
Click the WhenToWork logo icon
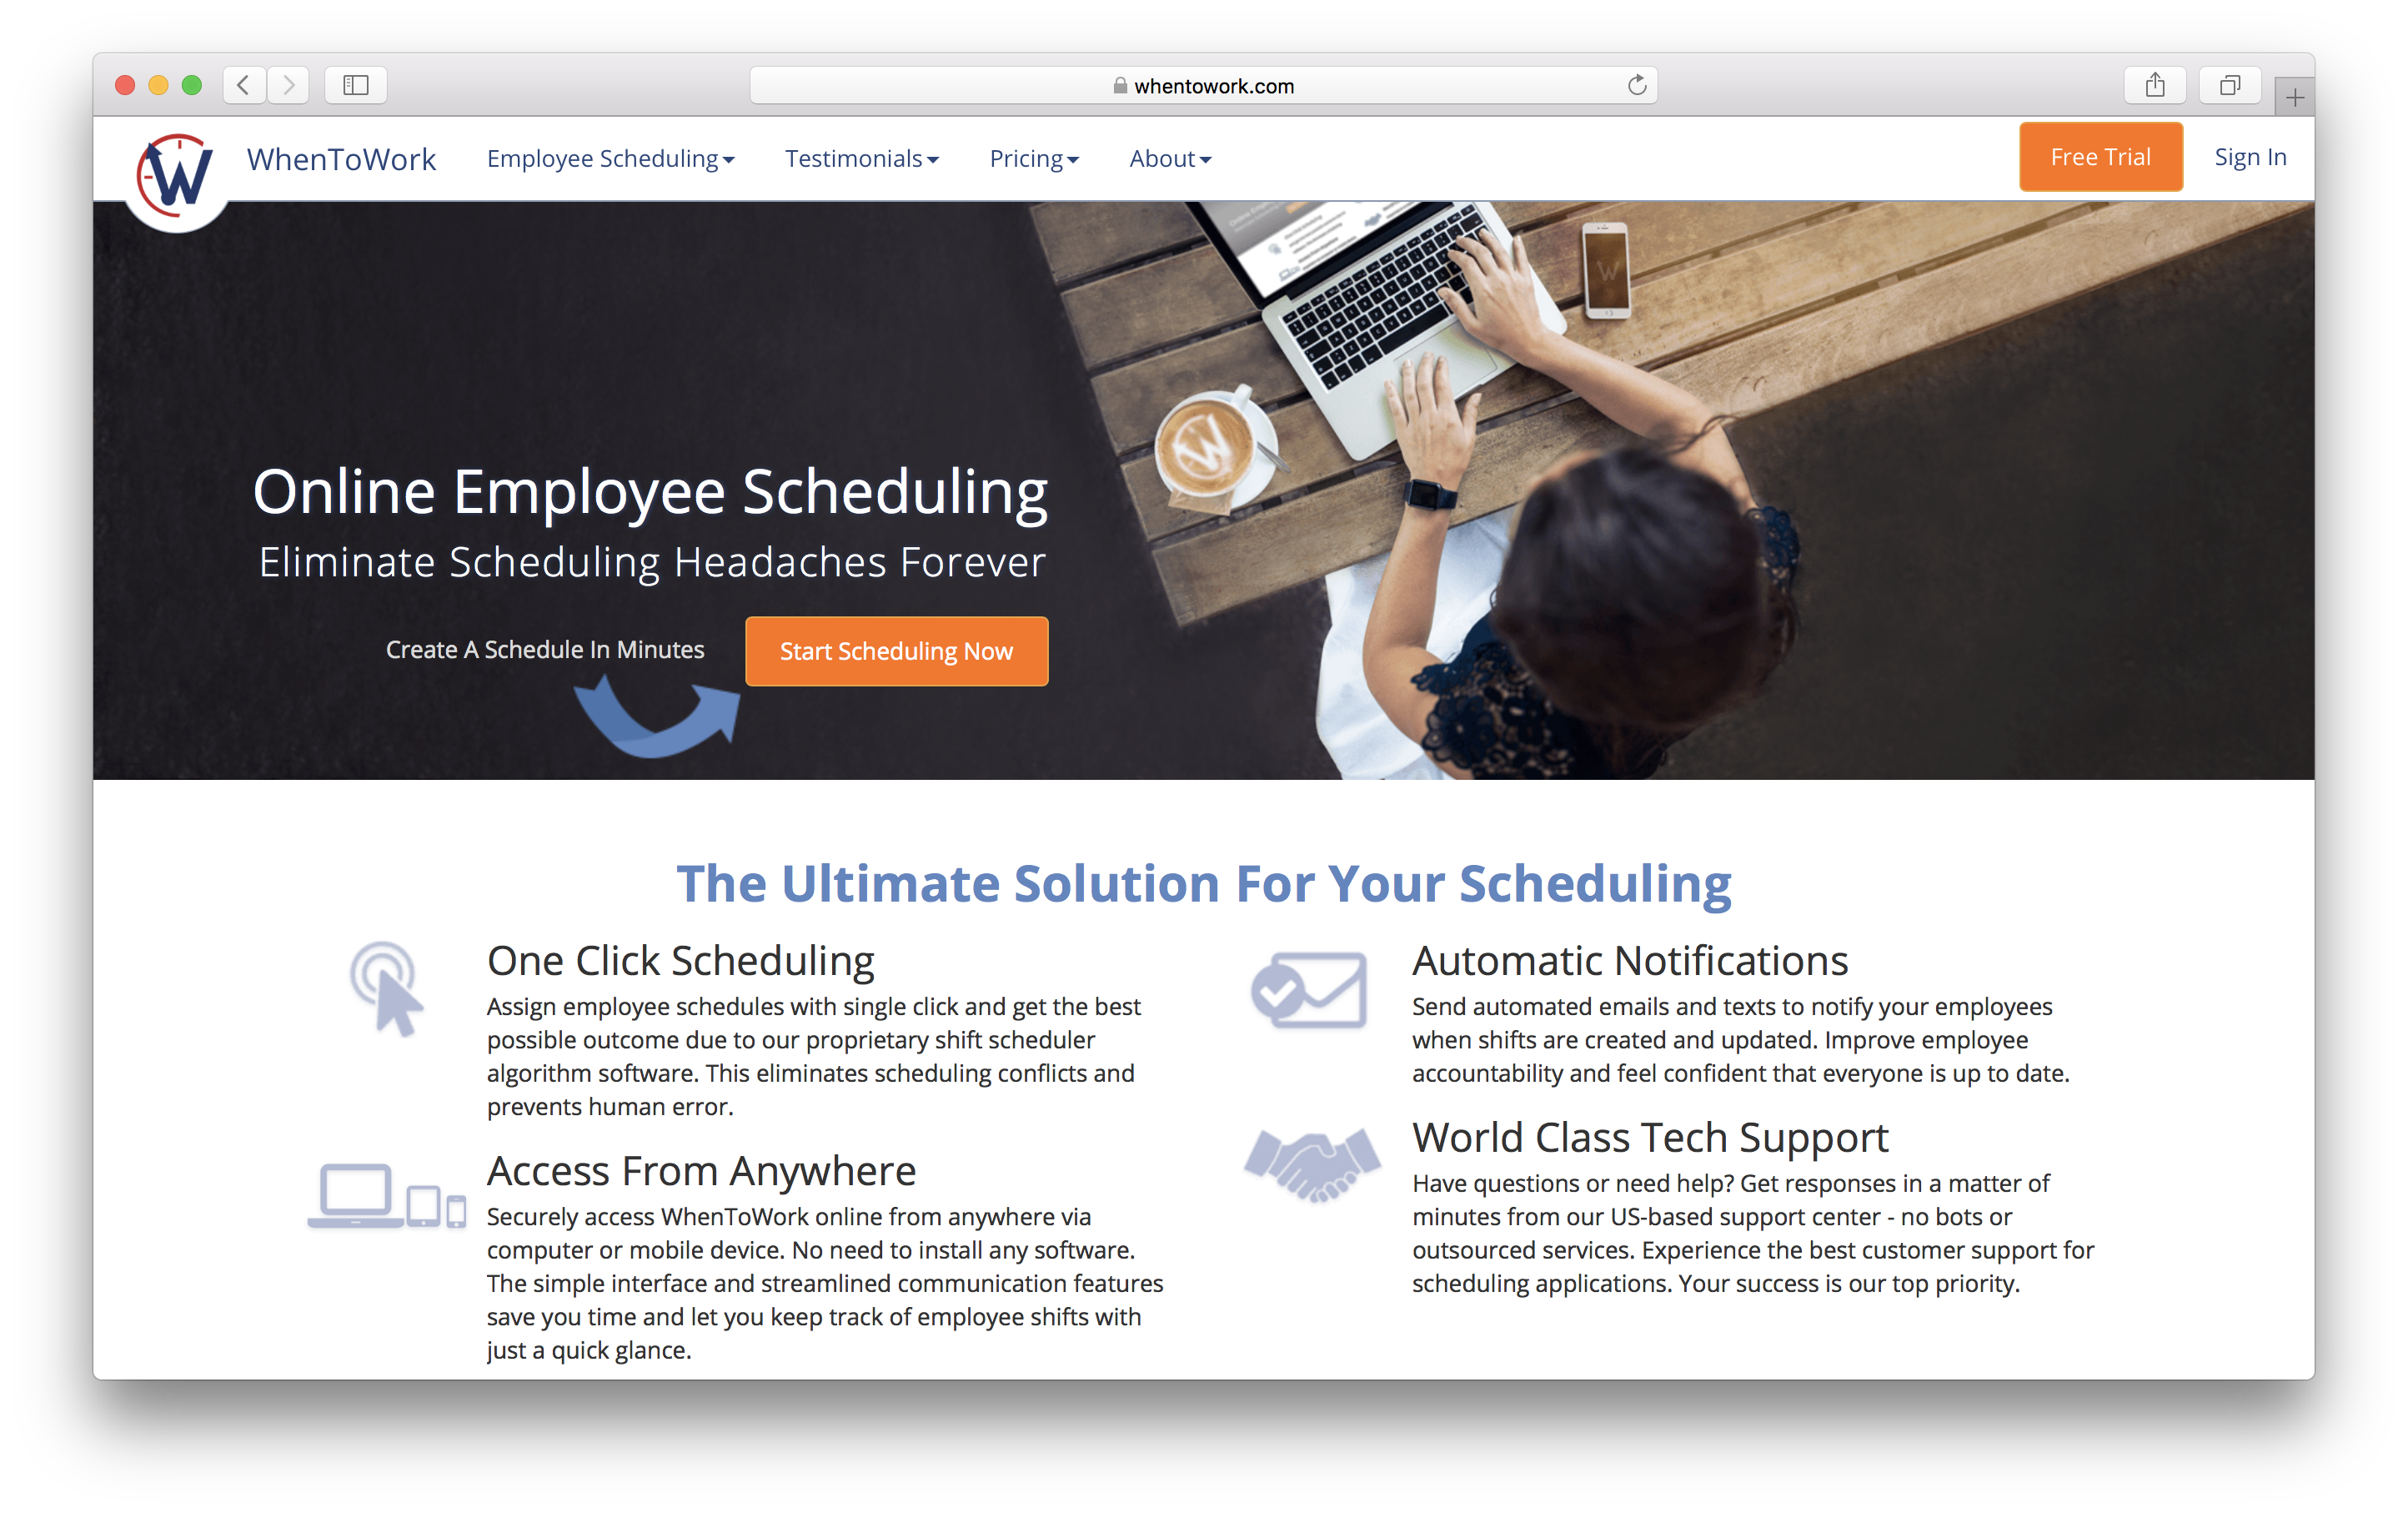click(x=174, y=166)
